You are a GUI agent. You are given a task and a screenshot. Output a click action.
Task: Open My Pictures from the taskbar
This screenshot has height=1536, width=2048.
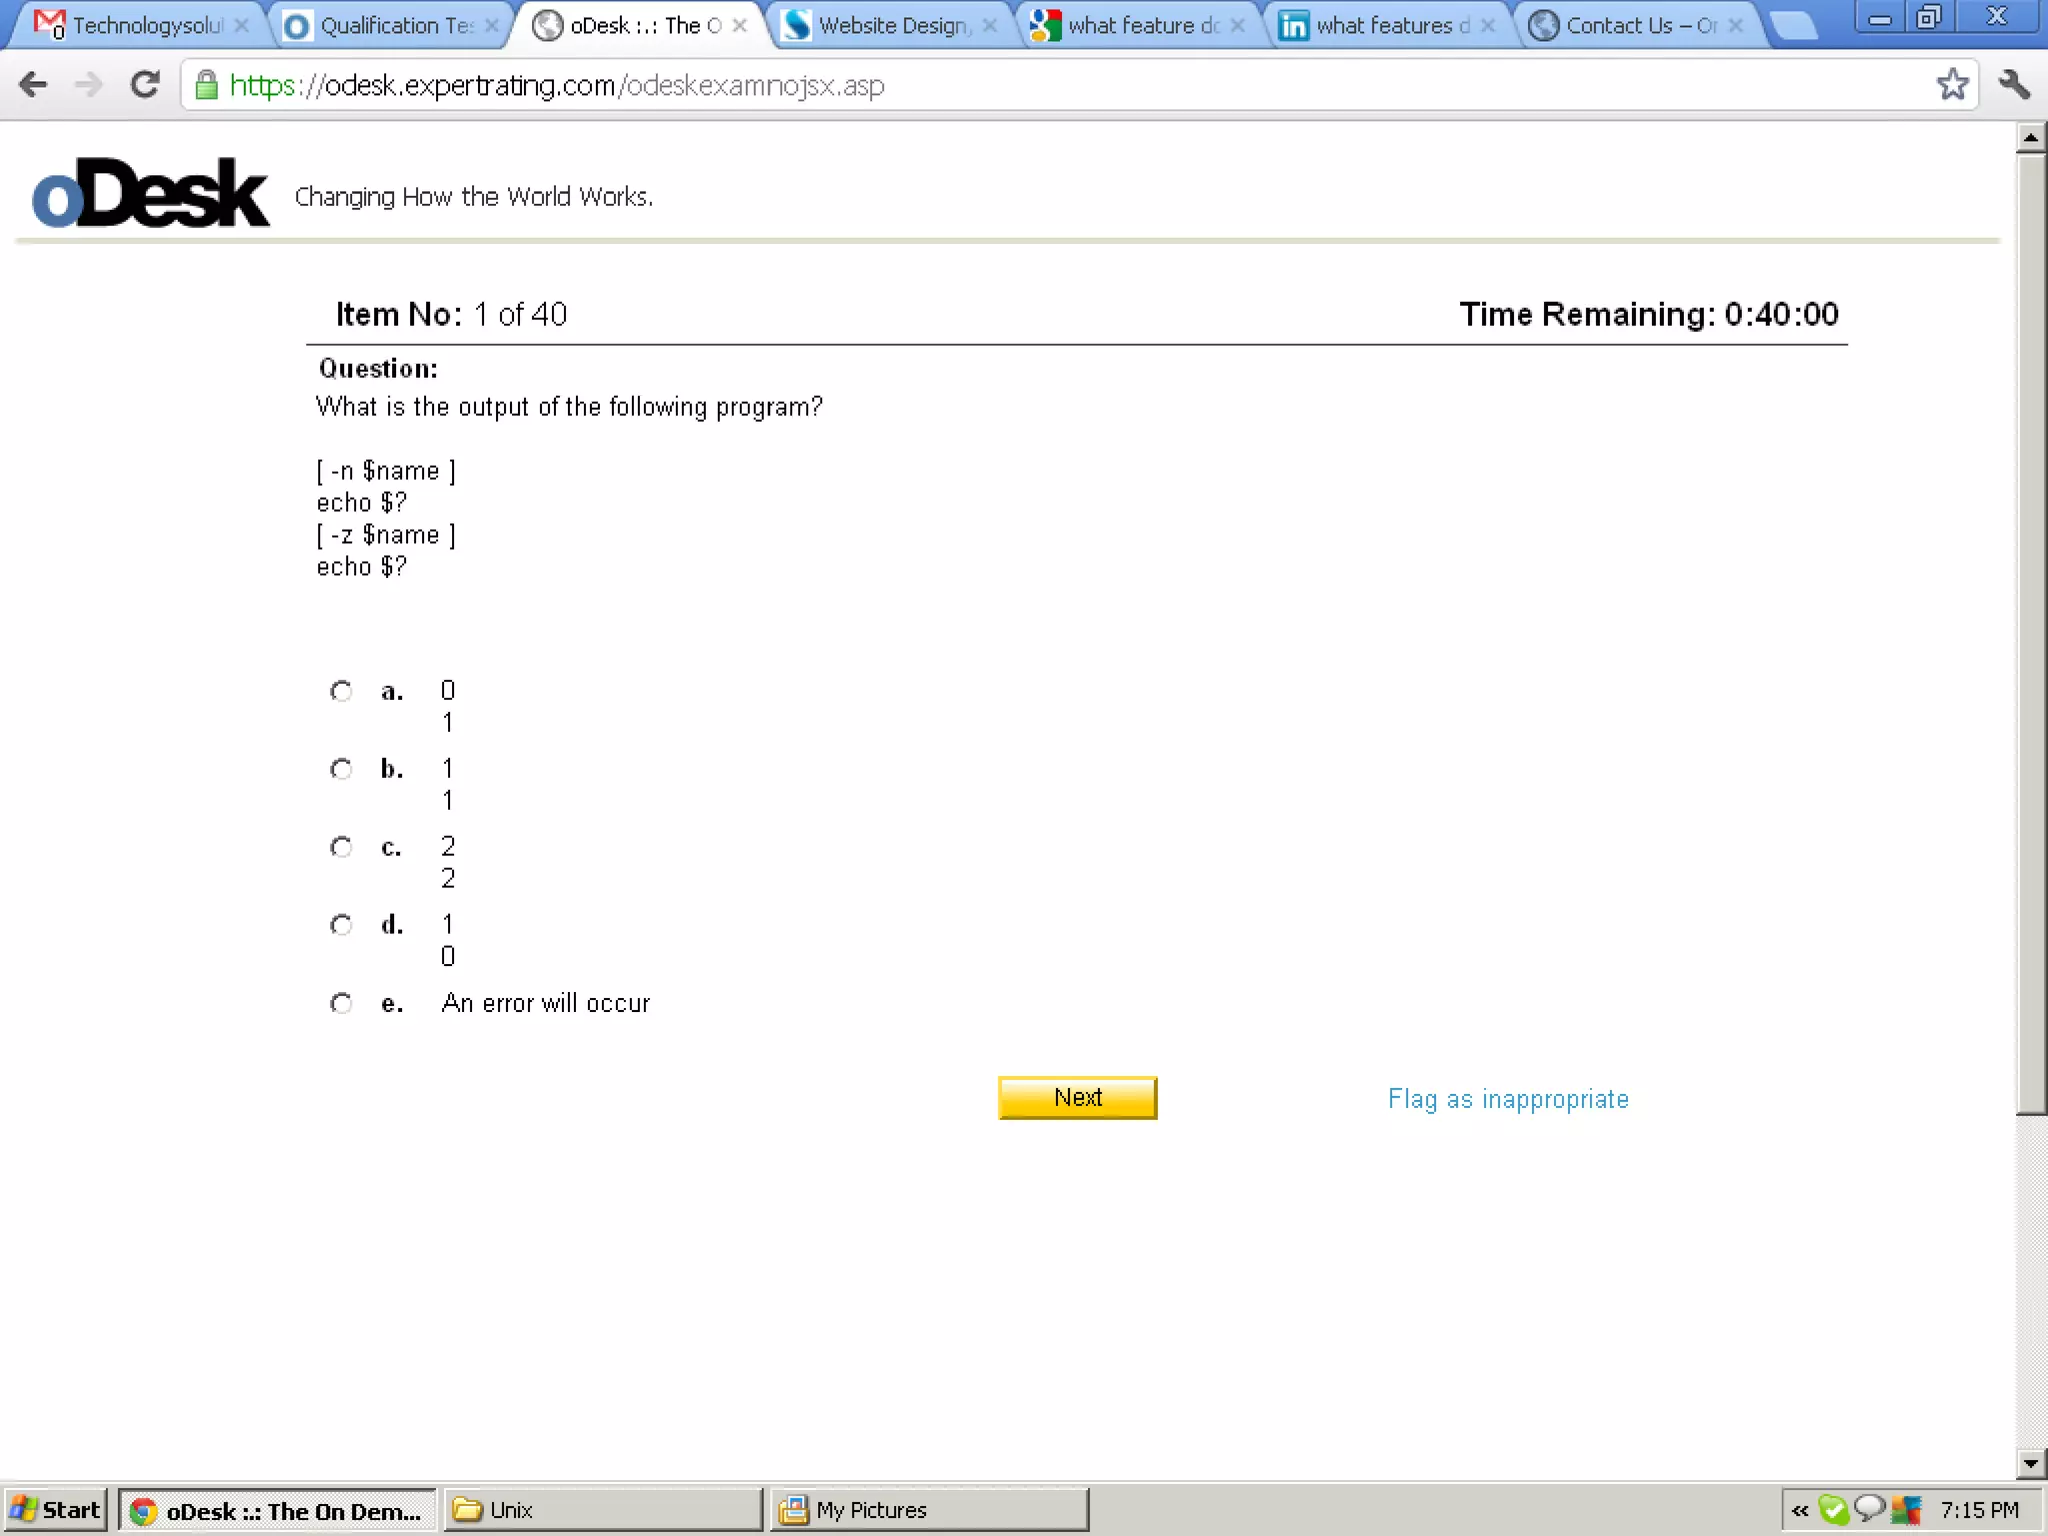[x=928, y=1510]
